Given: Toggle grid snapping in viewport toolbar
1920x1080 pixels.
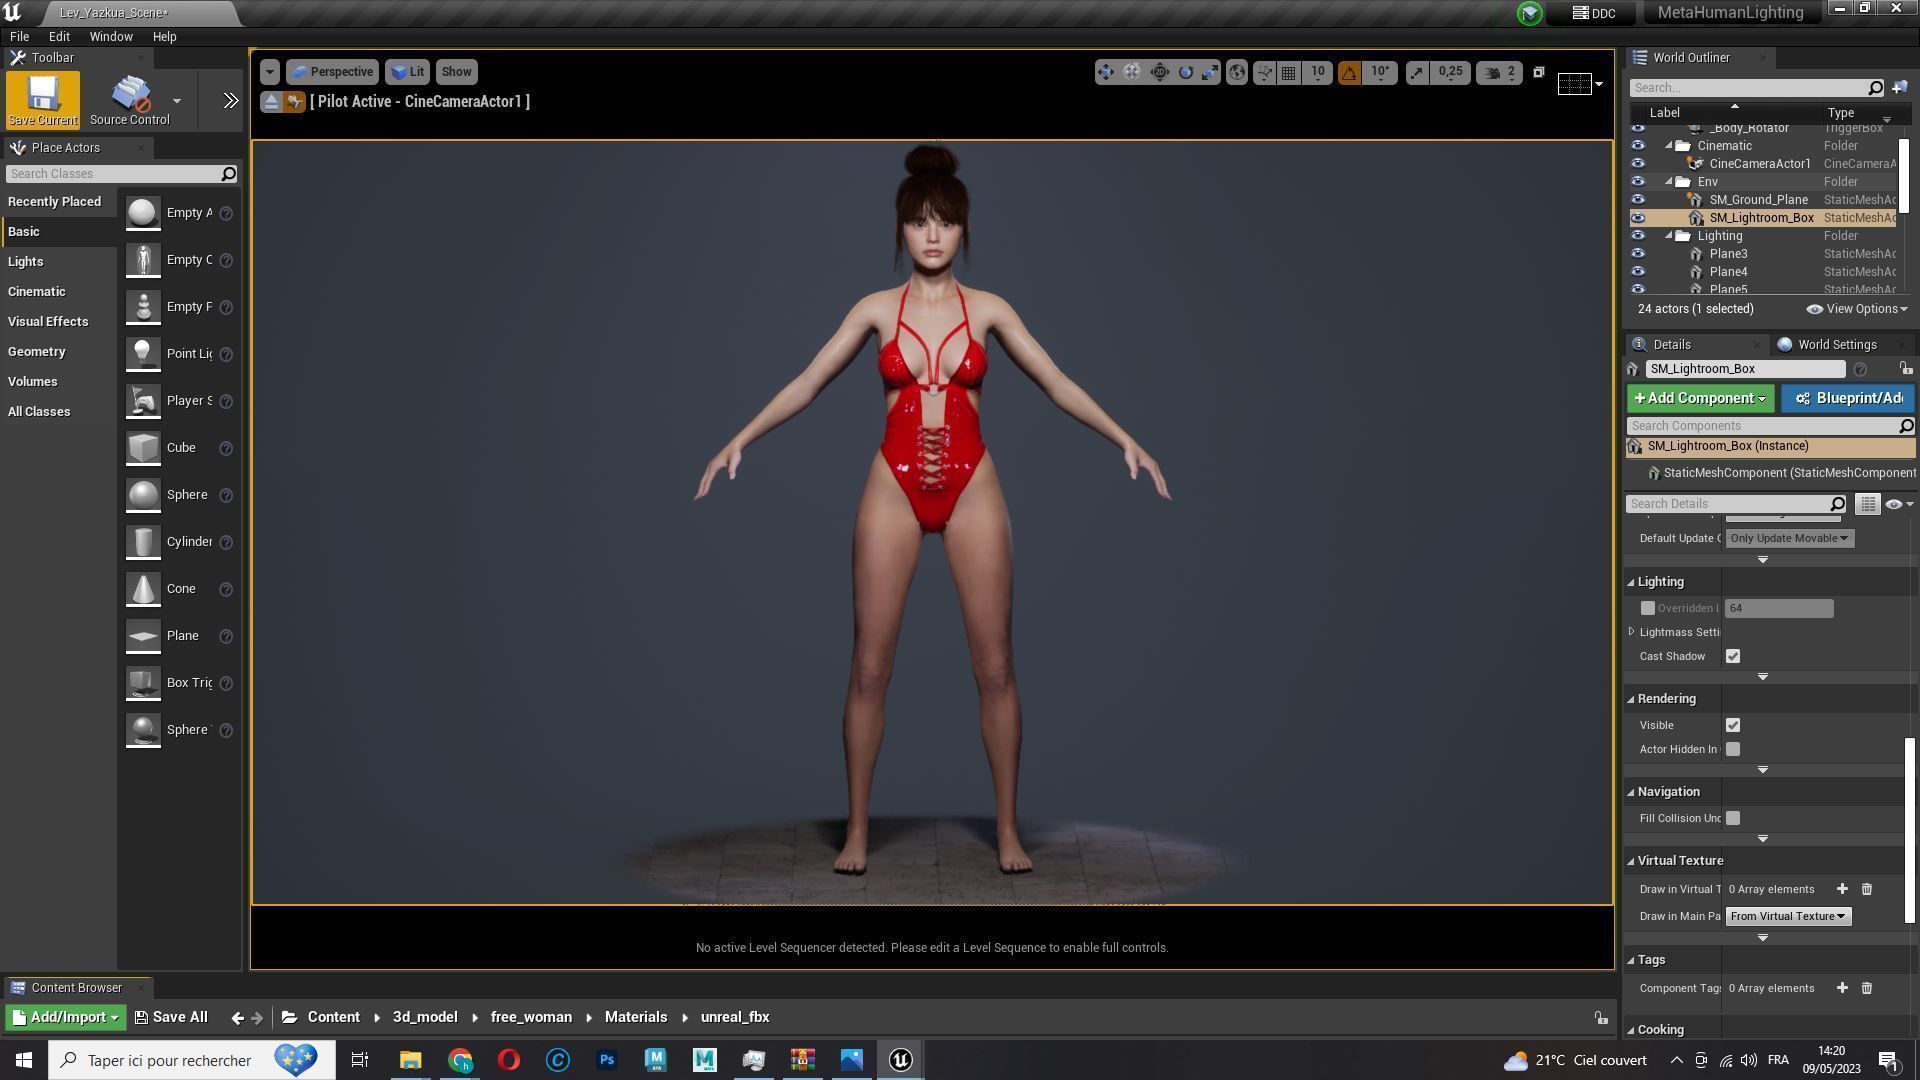Looking at the screenshot, I should tap(1289, 72).
